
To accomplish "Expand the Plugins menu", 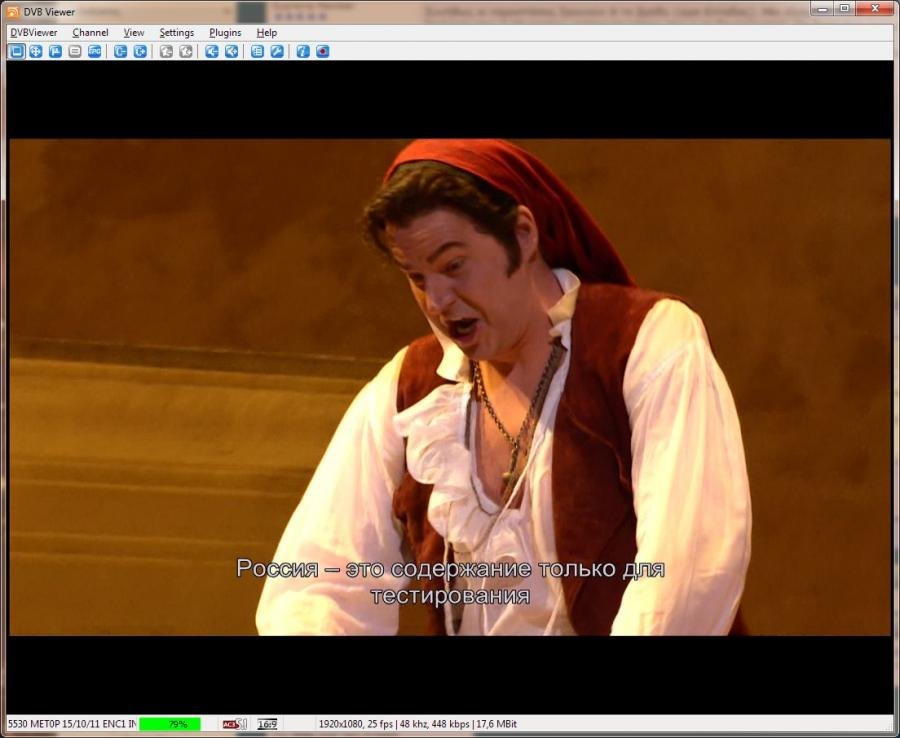I will pos(225,33).
